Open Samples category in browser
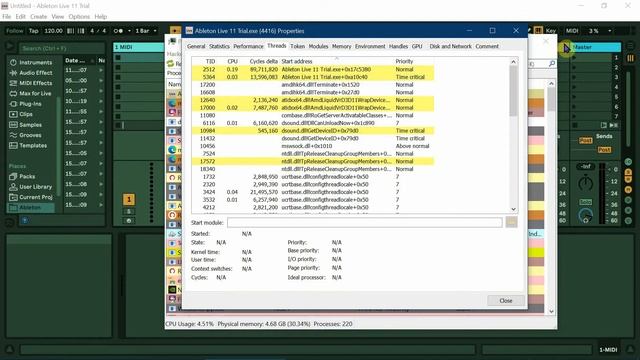This screenshot has height=360, width=640. (x=26, y=124)
